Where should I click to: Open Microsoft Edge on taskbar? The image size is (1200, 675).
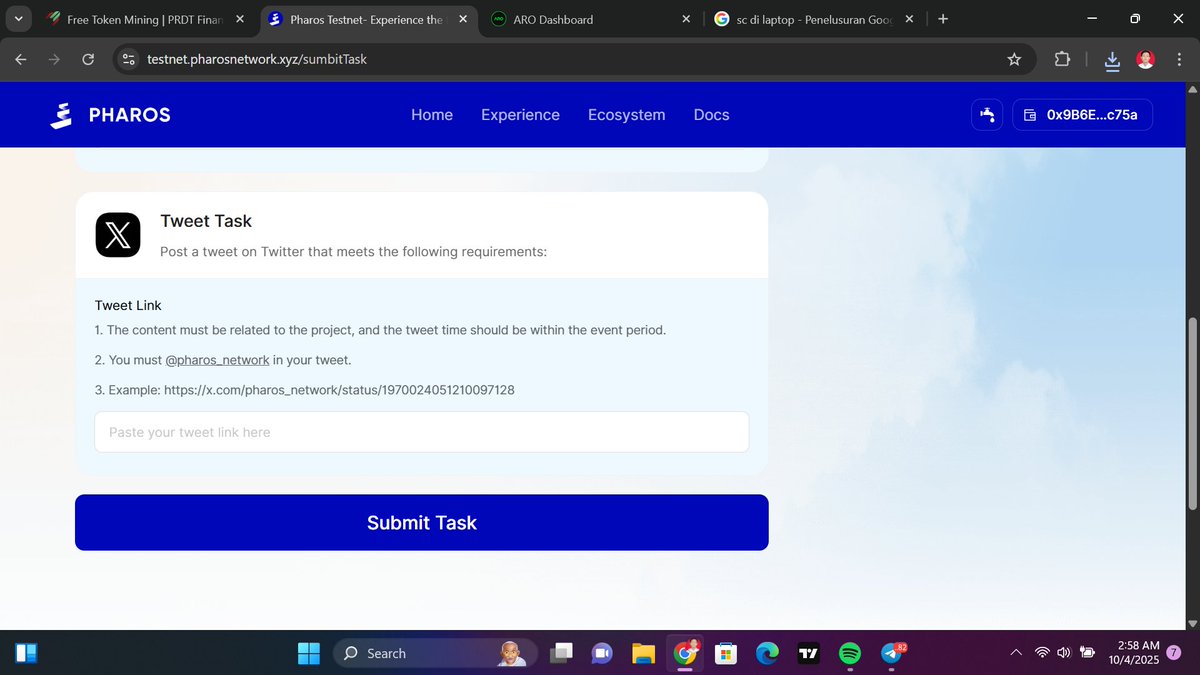pos(767,653)
